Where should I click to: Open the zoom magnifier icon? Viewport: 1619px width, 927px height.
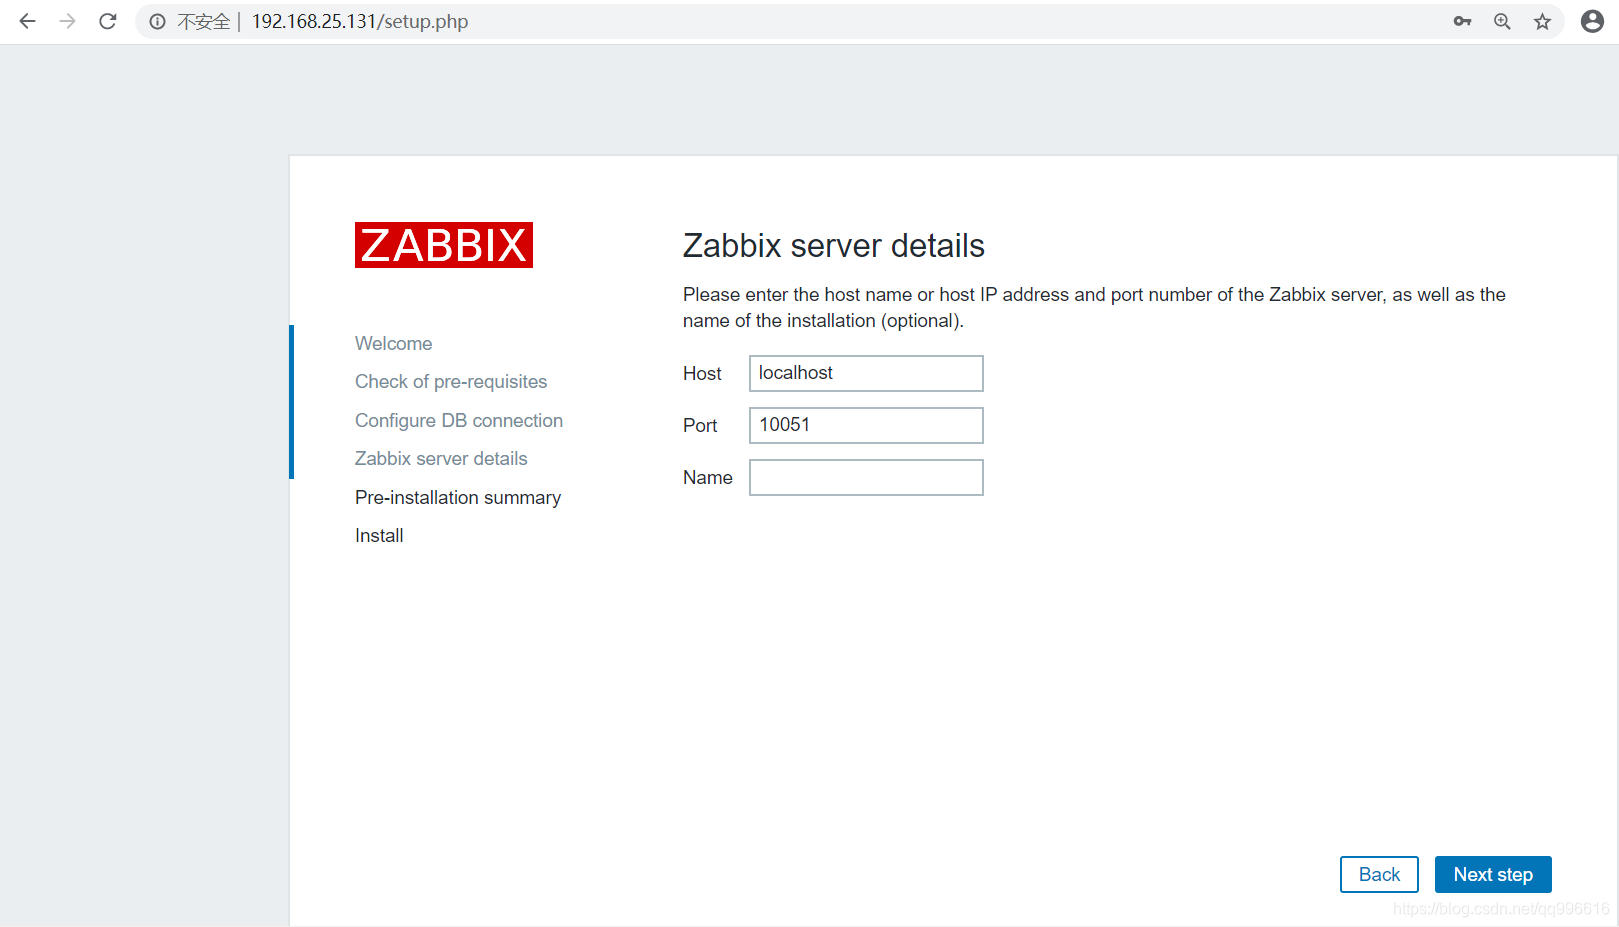[x=1502, y=21]
